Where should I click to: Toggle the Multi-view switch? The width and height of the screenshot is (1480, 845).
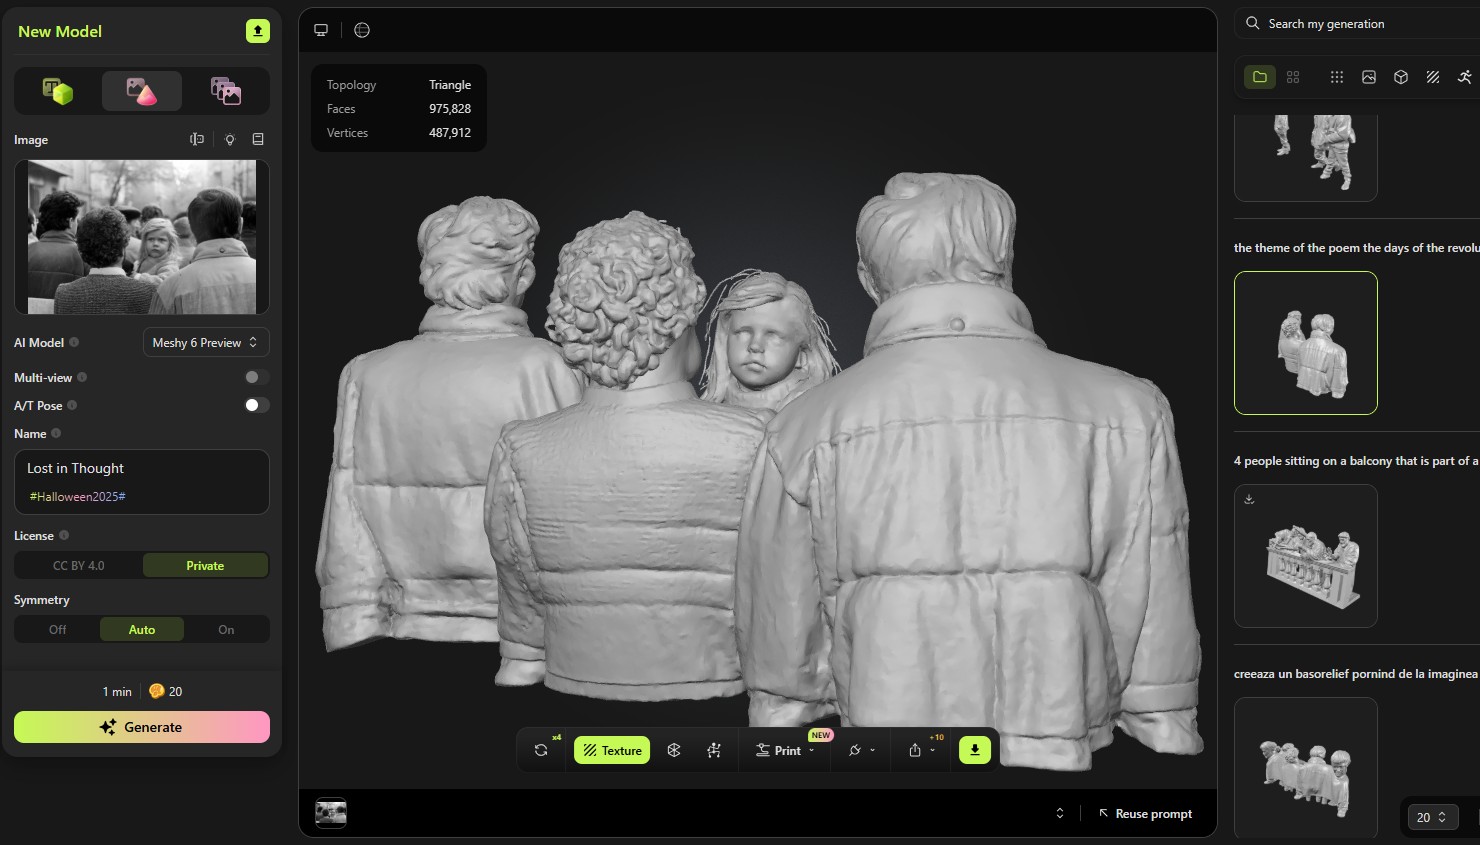point(256,377)
